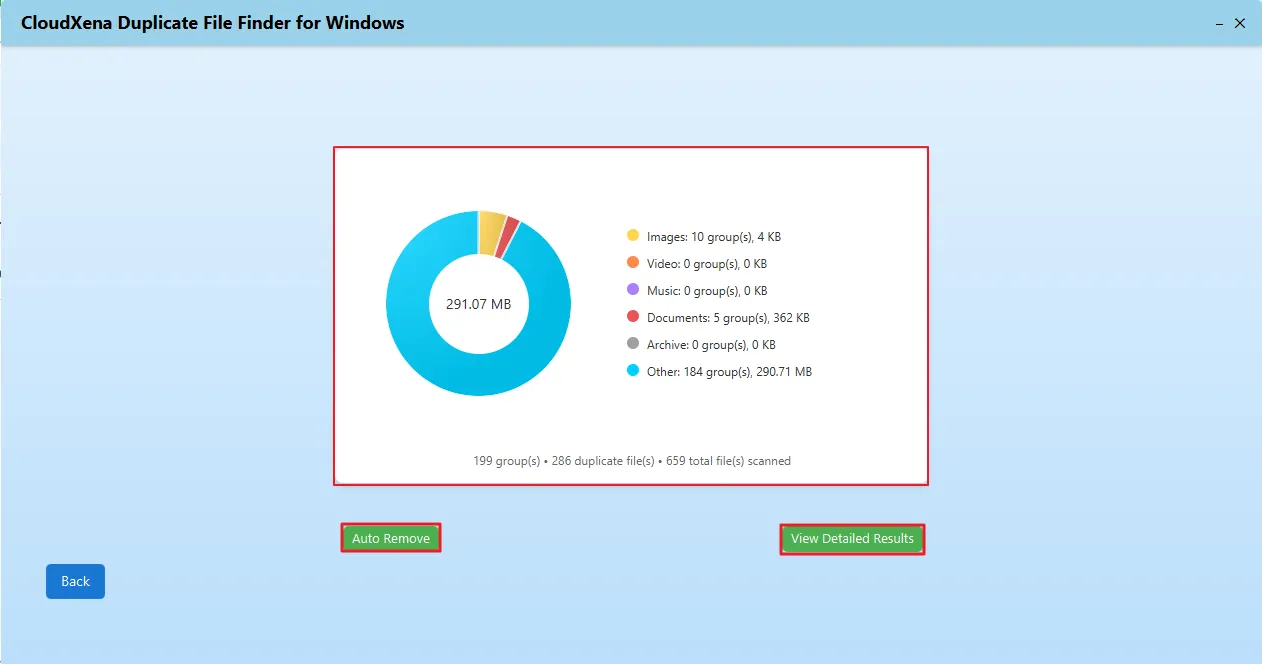Open View Detailed Results
Viewport: 1262px width, 664px height.
point(852,539)
